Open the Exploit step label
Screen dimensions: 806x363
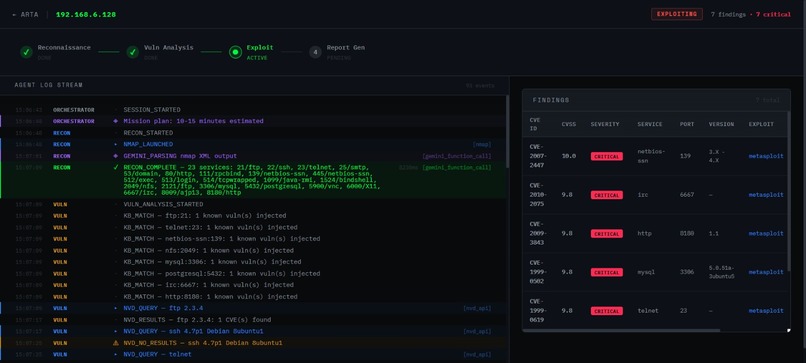point(260,47)
